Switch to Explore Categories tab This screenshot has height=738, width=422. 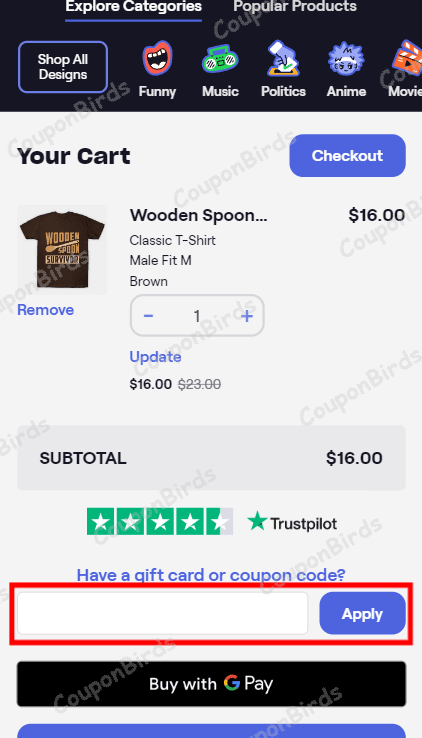[134, 7]
